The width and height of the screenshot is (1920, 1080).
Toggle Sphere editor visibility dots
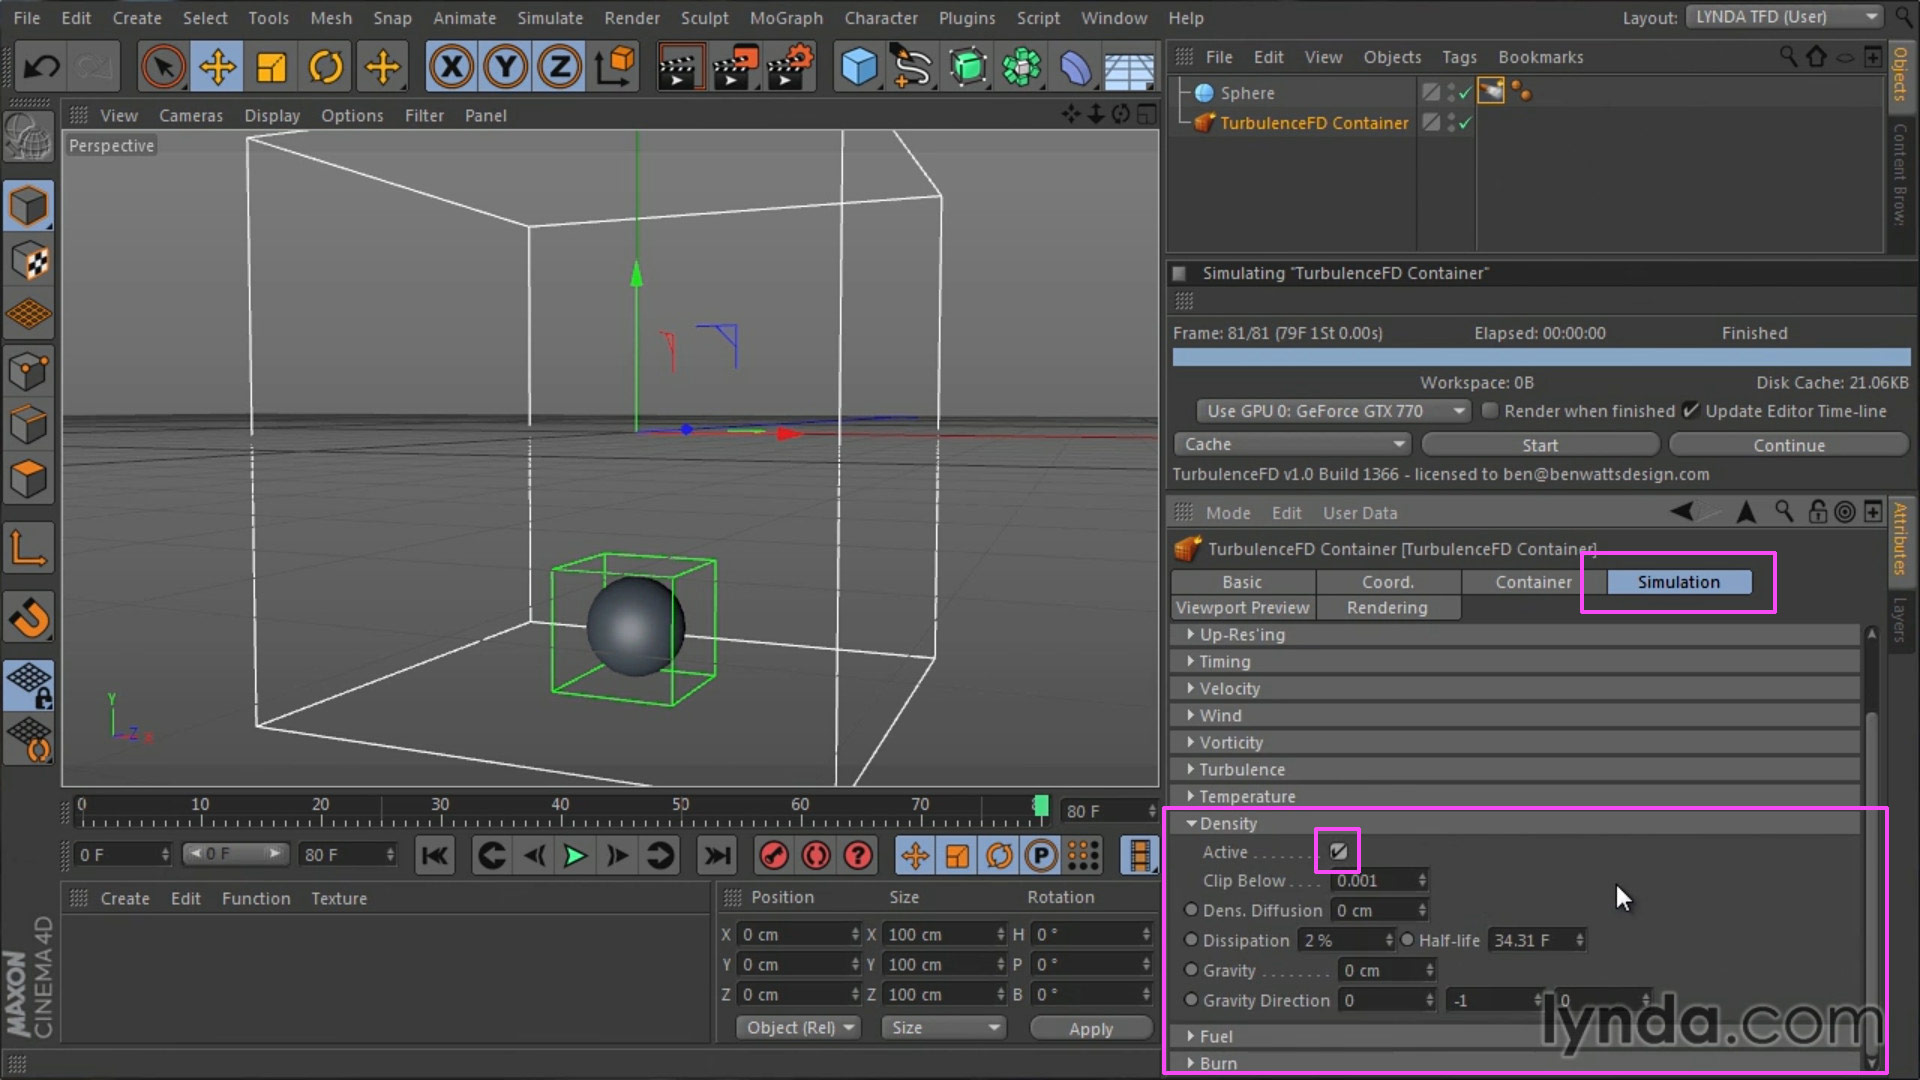coord(1451,92)
